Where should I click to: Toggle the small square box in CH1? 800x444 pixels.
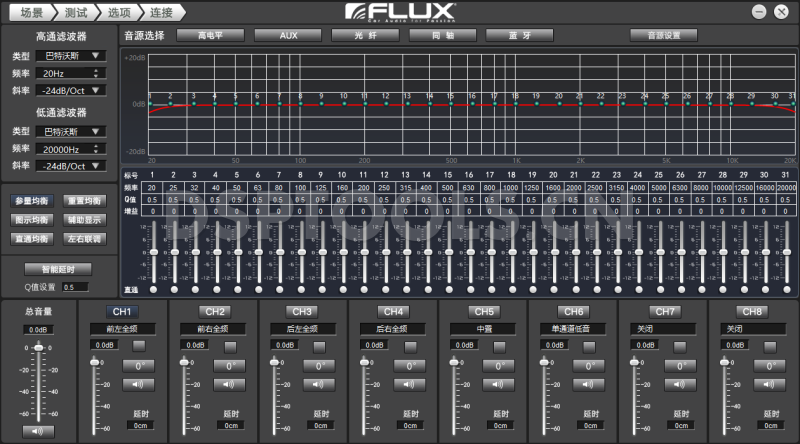(x=138, y=345)
